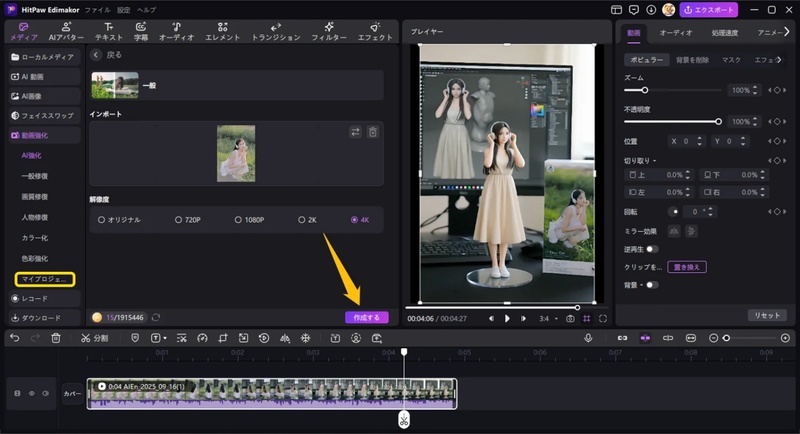Click the delete trash icon in timeline toolbar
800x434 pixels.
(x=56, y=338)
